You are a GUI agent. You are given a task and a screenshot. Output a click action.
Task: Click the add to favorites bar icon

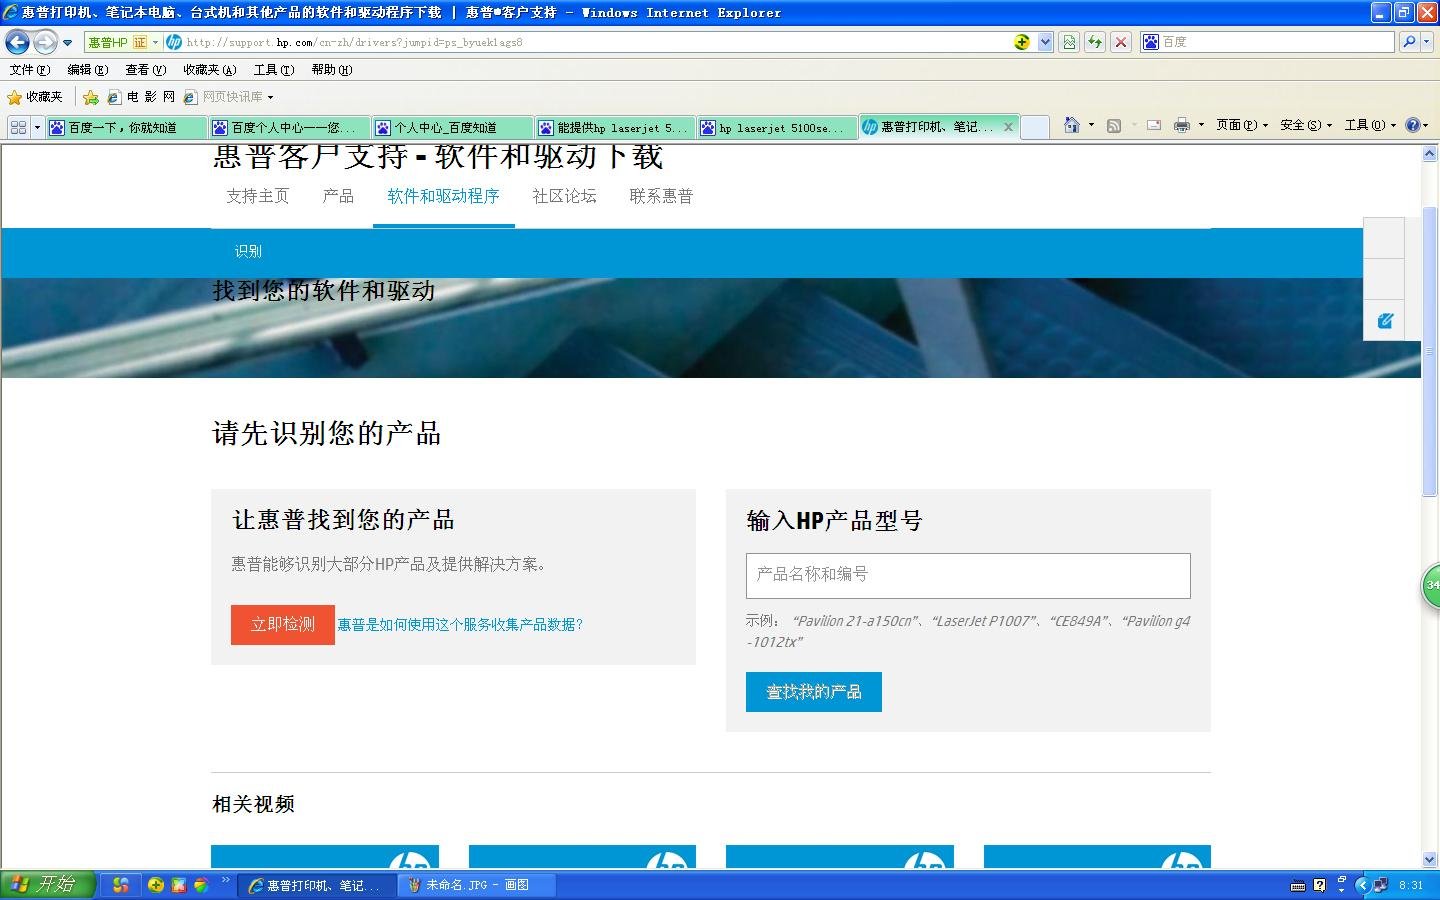[x=91, y=97]
